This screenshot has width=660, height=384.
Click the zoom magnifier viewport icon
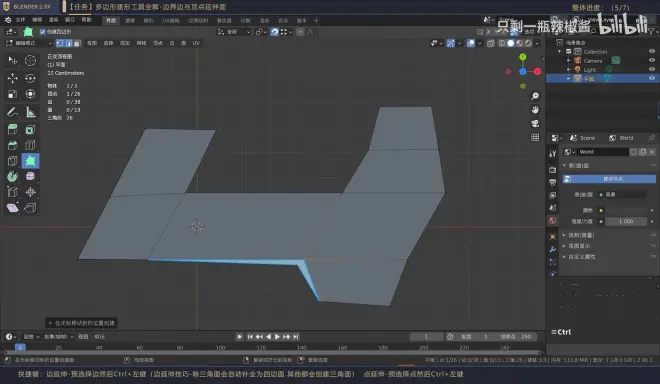pos(535,96)
